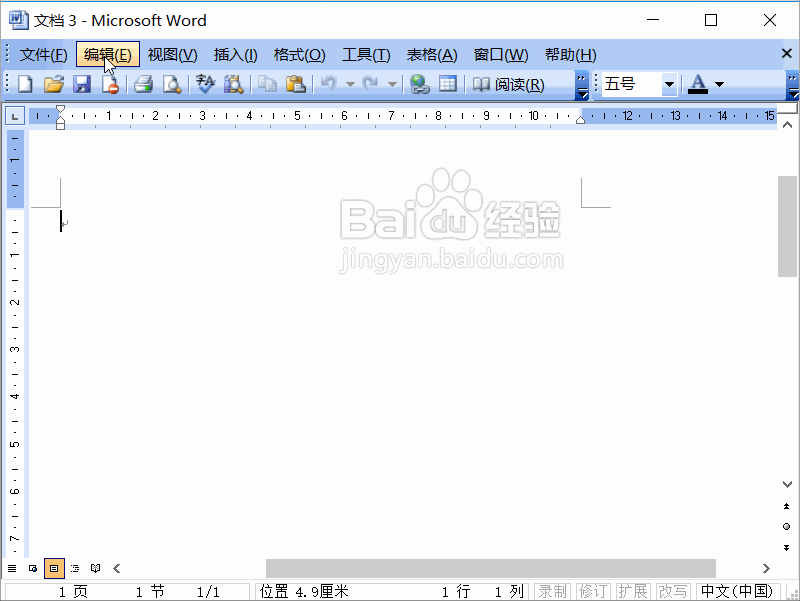Open the font size 五号 dropdown
Viewport: 800px width, 601px height.
click(x=668, y=85)
